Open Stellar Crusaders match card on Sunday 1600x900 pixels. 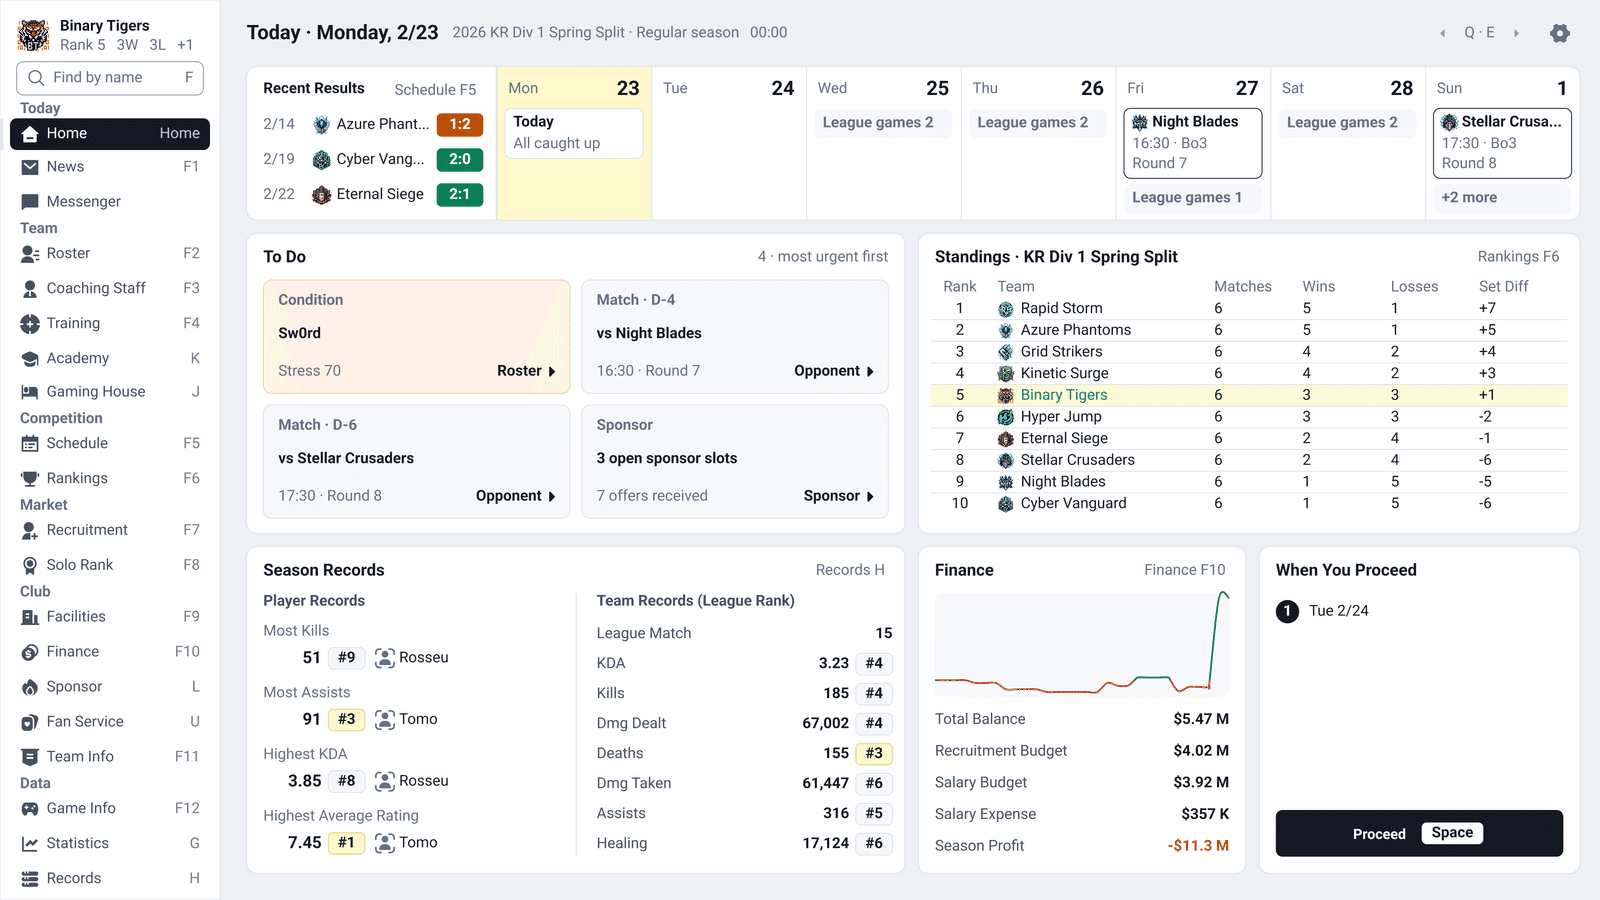point(1502,143)
